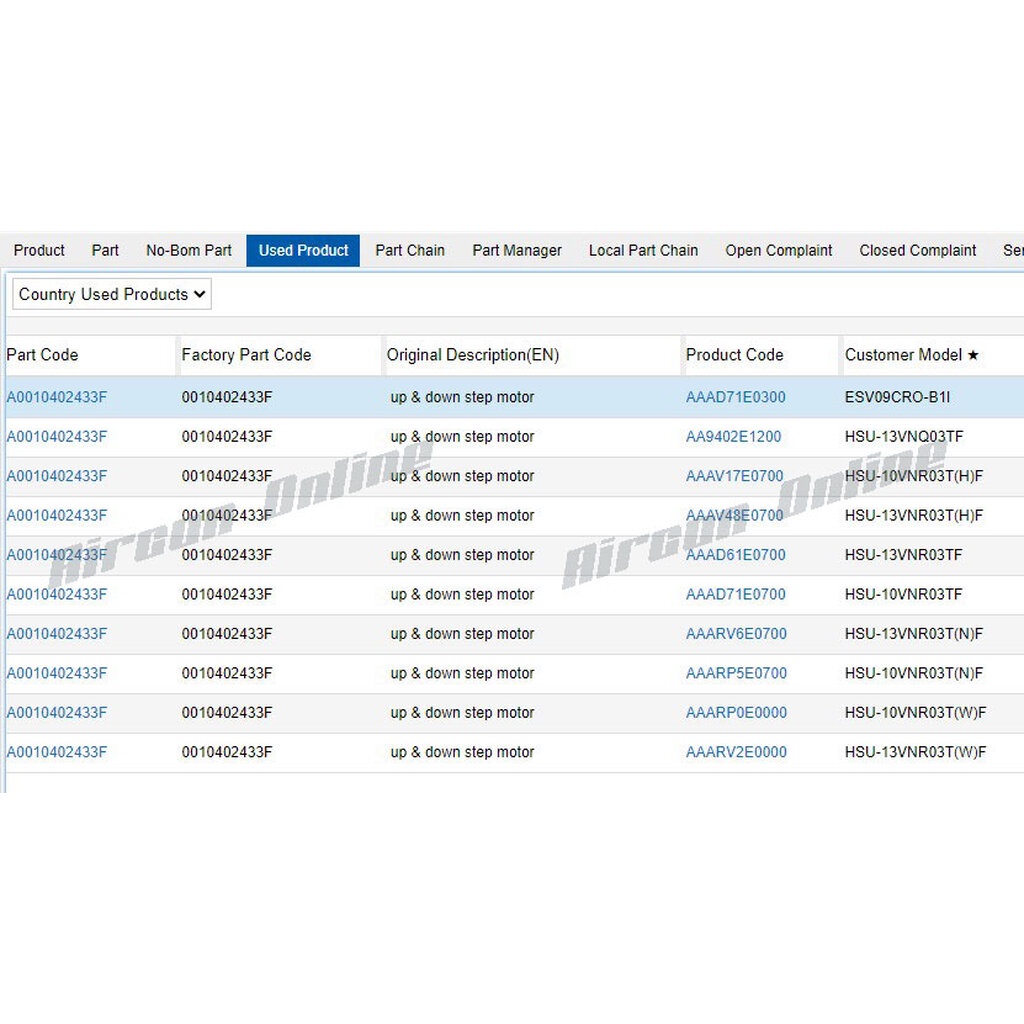Open product code AAAD71E0300 link

click(735, 397)
